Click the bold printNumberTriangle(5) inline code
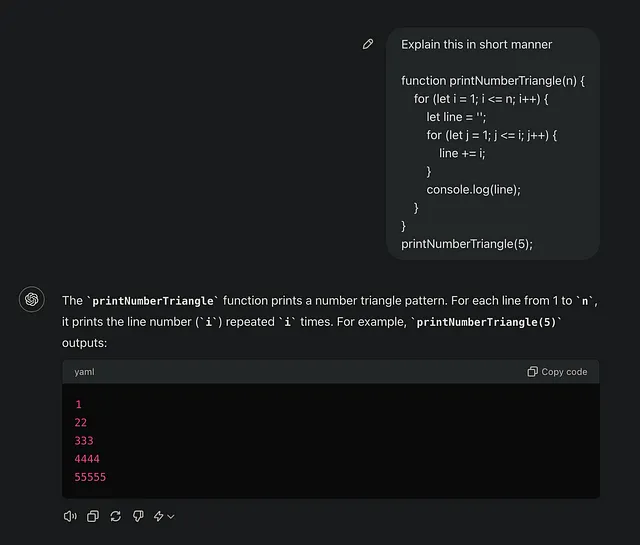The width and height of the screenshot is (640, 545). 486,322
